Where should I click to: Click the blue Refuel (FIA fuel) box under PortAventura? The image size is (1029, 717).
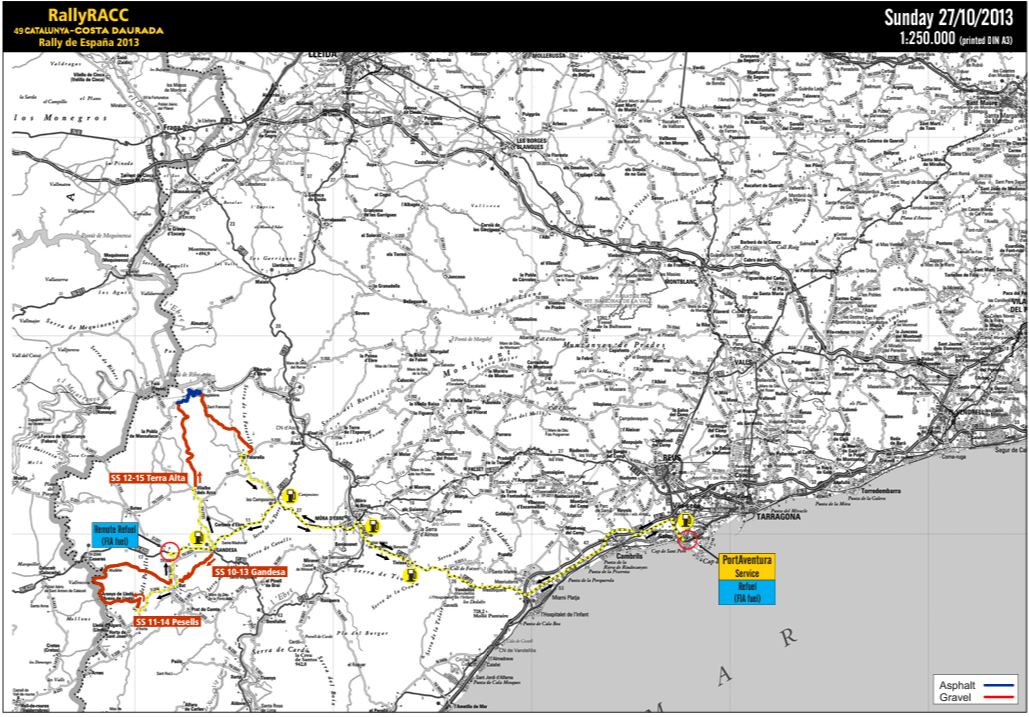[x=747, y=592]
